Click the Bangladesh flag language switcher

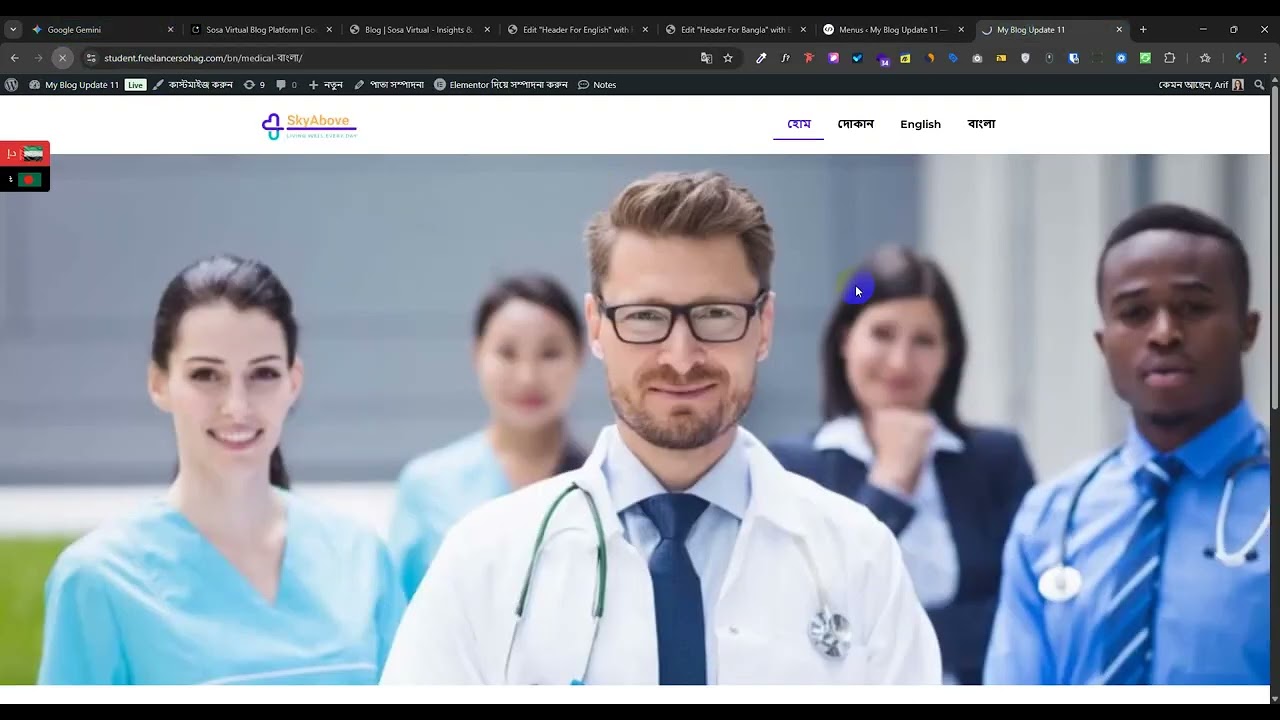pos(25,179)
